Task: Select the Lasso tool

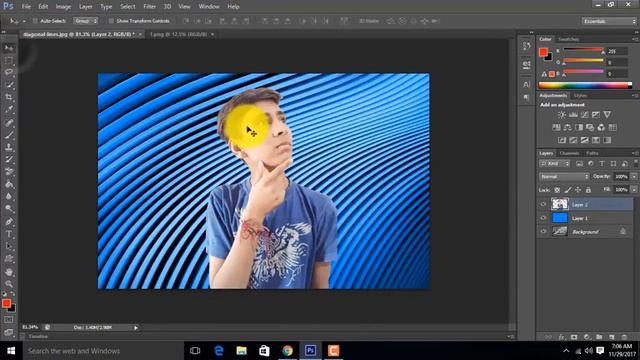Action: point(9,73)
